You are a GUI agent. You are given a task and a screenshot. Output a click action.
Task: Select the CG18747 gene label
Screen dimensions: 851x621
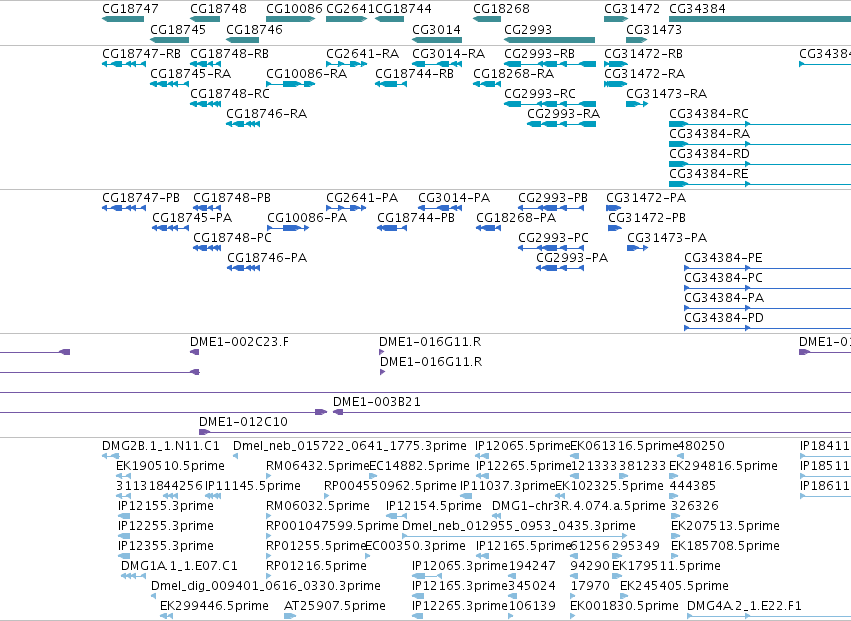coord(130,9)
